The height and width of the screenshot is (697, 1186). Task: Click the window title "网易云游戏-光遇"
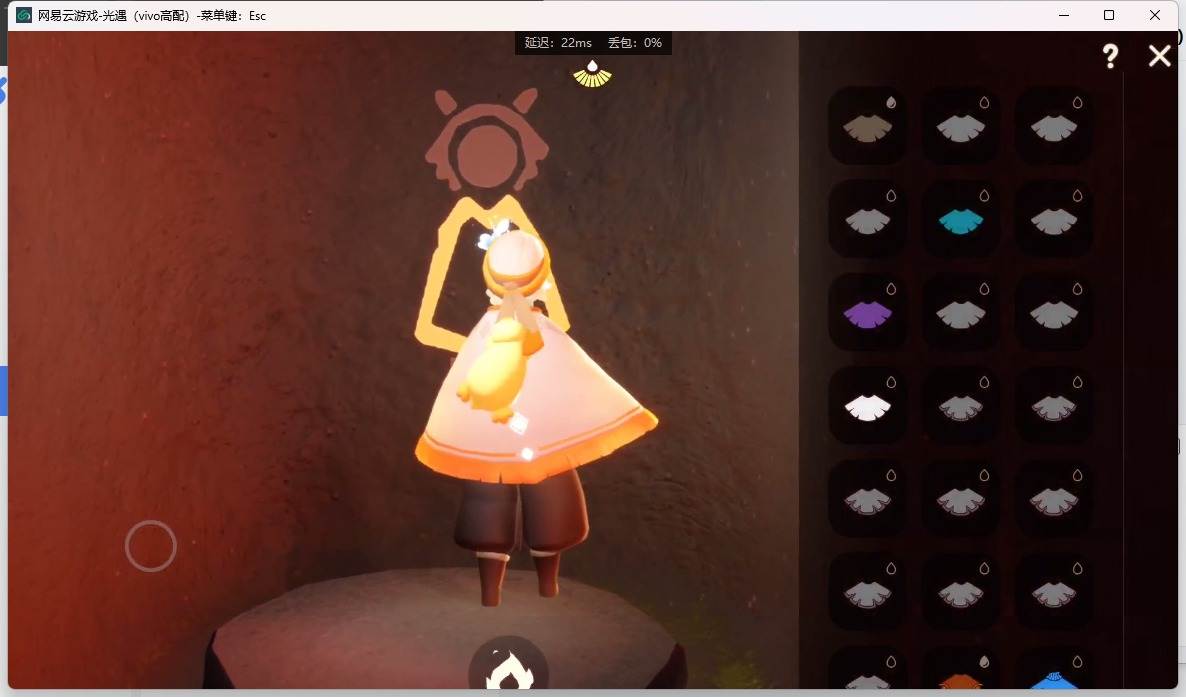coord(82,15)
